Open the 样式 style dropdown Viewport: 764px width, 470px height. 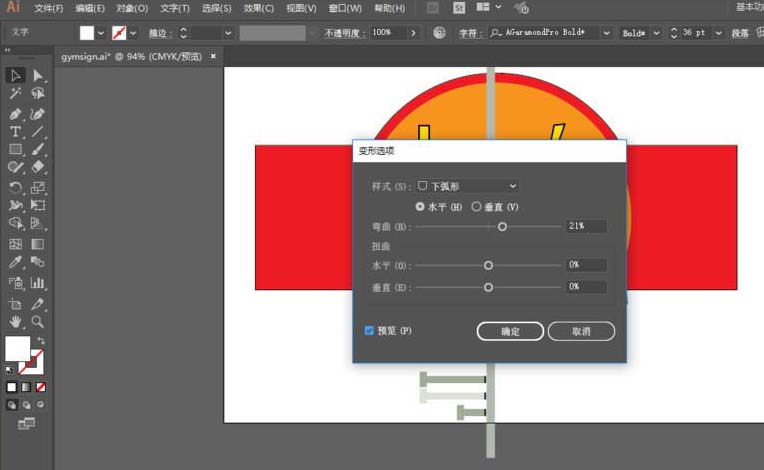[467, 186]
